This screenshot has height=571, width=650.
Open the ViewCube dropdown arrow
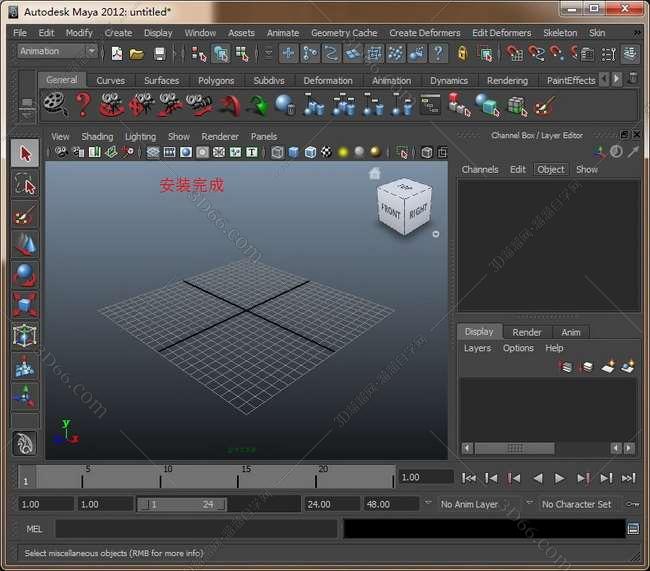point(436,234)
